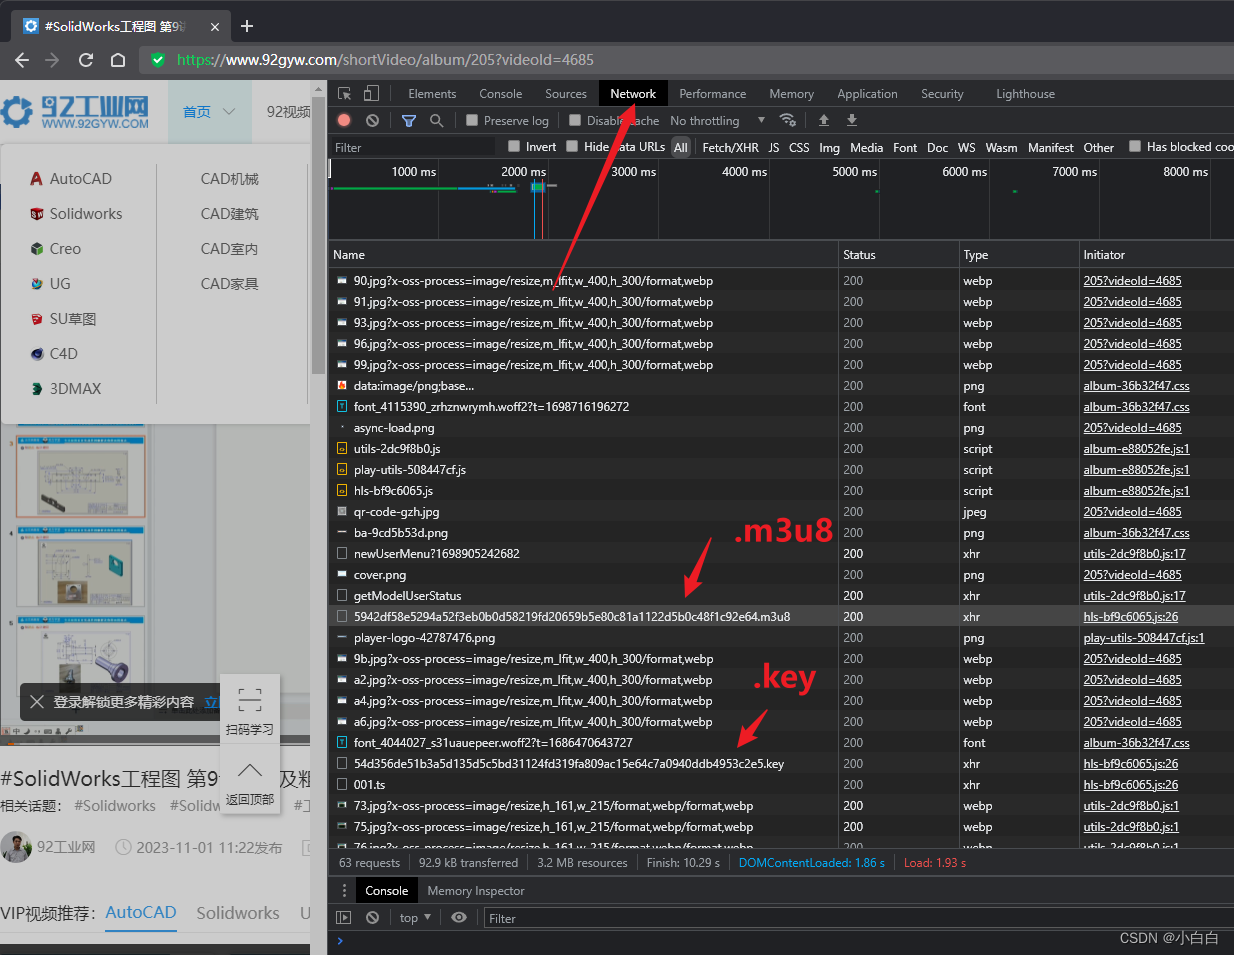Image resolution: width=1234 pixels, height=955 pixels.
Task: Enable the Preserve log checkbox
Action: (x=472, y=120)
